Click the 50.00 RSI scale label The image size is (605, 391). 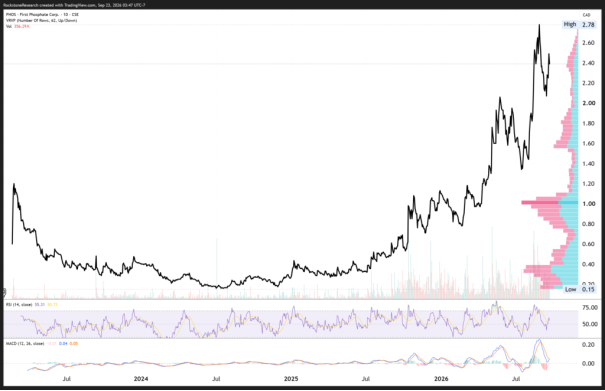coord(590,324)
